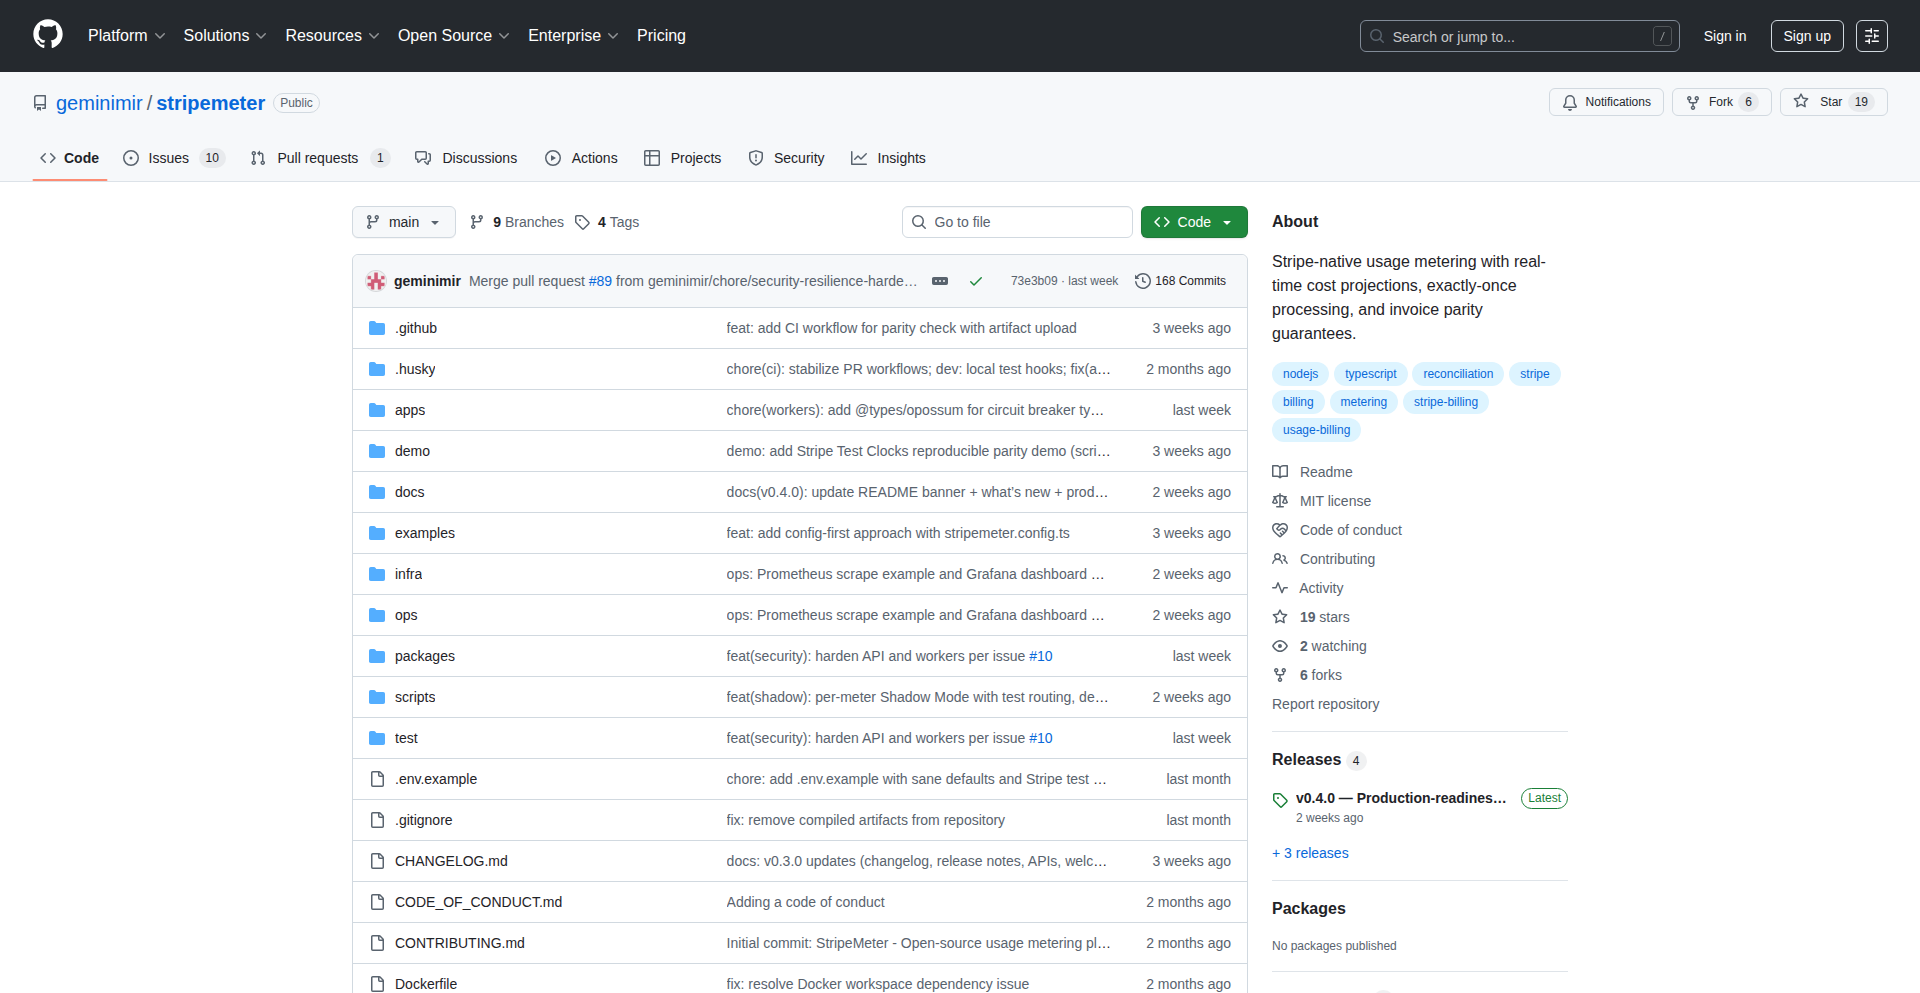The height and width of the screenshot is (993, 1920).
Task: Click the GitHub logo icon
Action: 47,35
